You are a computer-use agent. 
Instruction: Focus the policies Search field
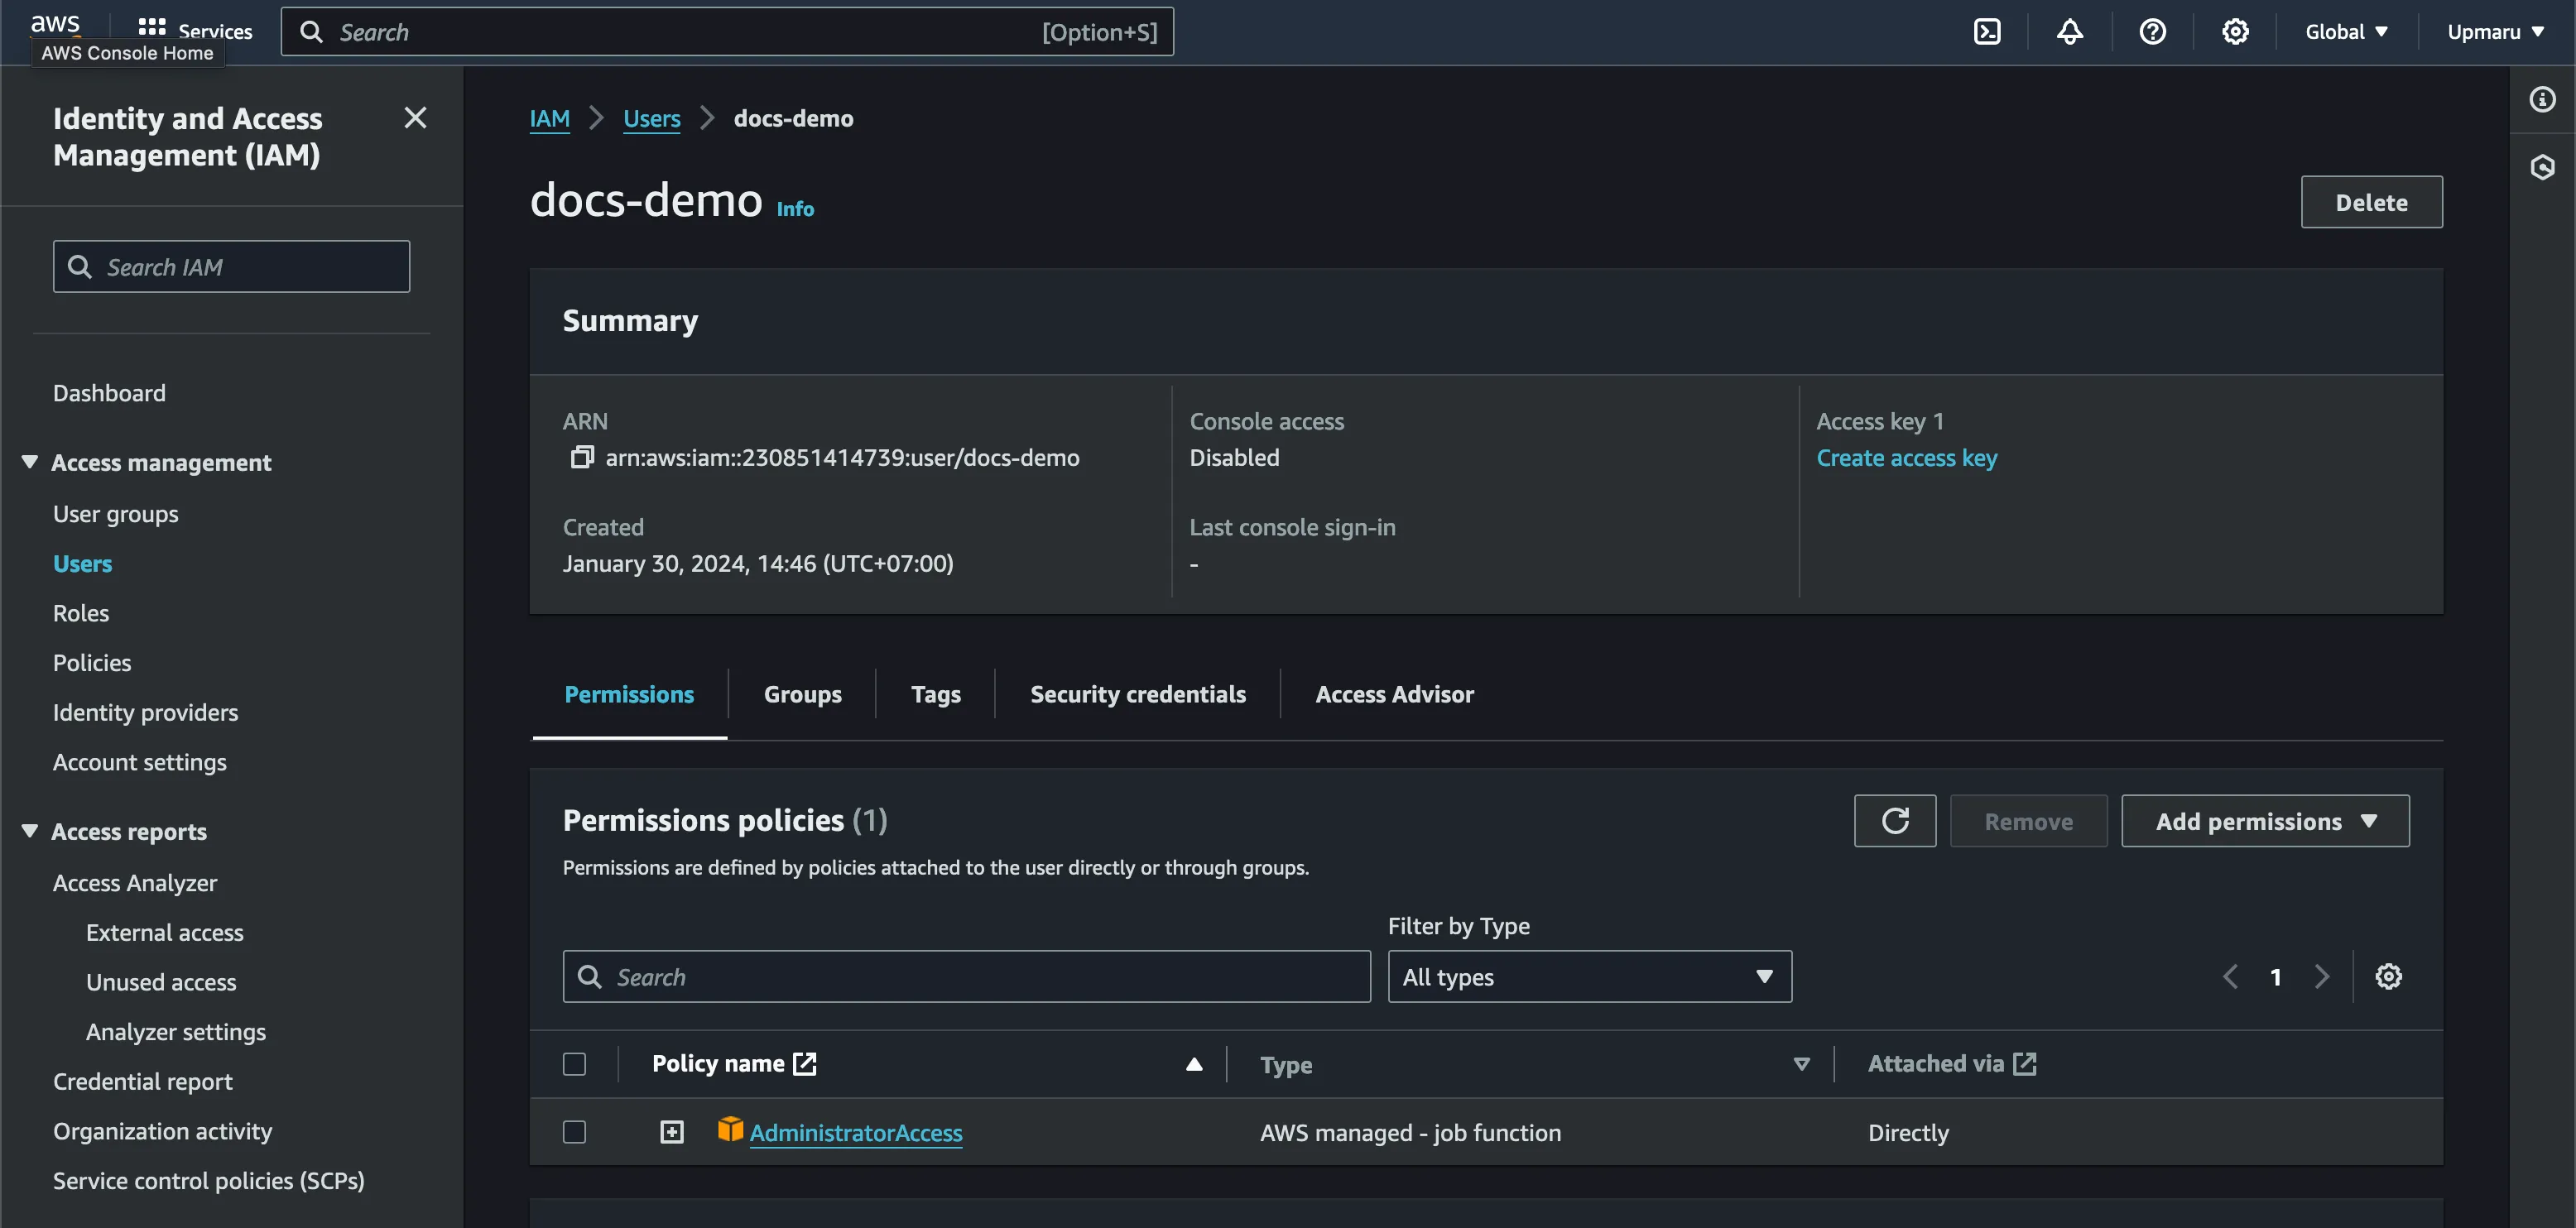click(966, 976)
